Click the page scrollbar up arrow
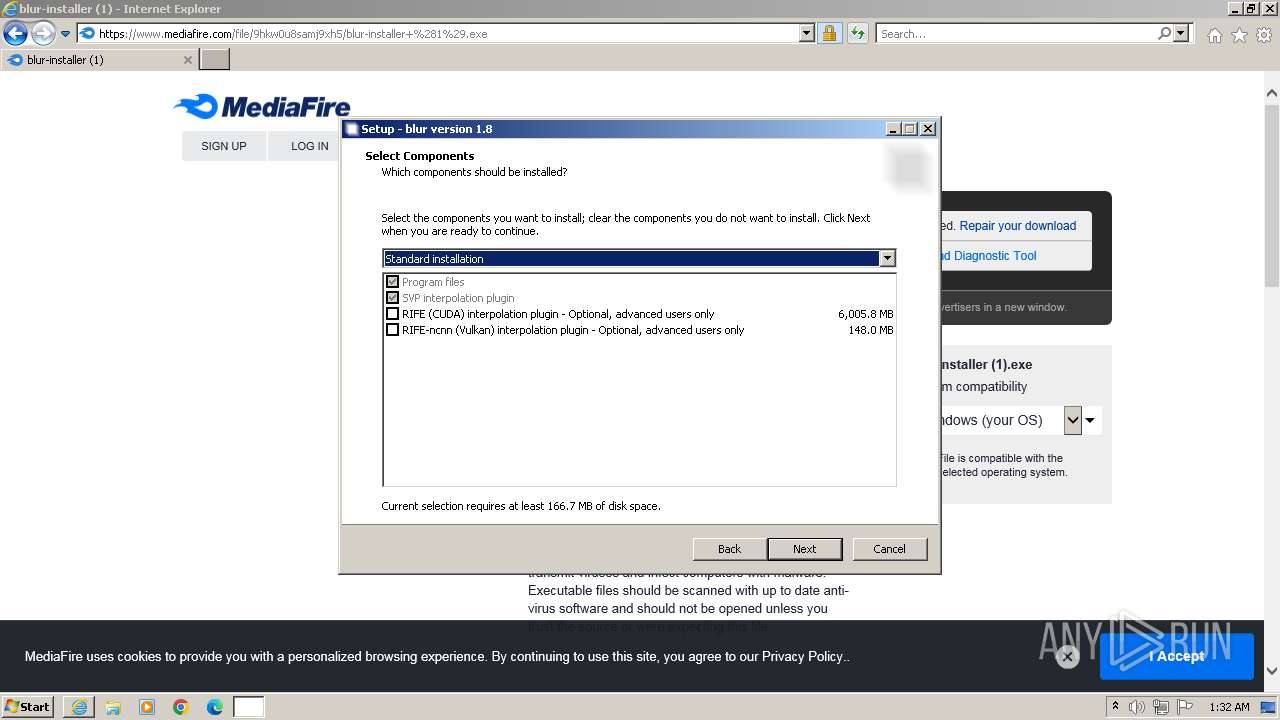Viewport: 1280px width, 720px height. click(x=1271, y=93)
